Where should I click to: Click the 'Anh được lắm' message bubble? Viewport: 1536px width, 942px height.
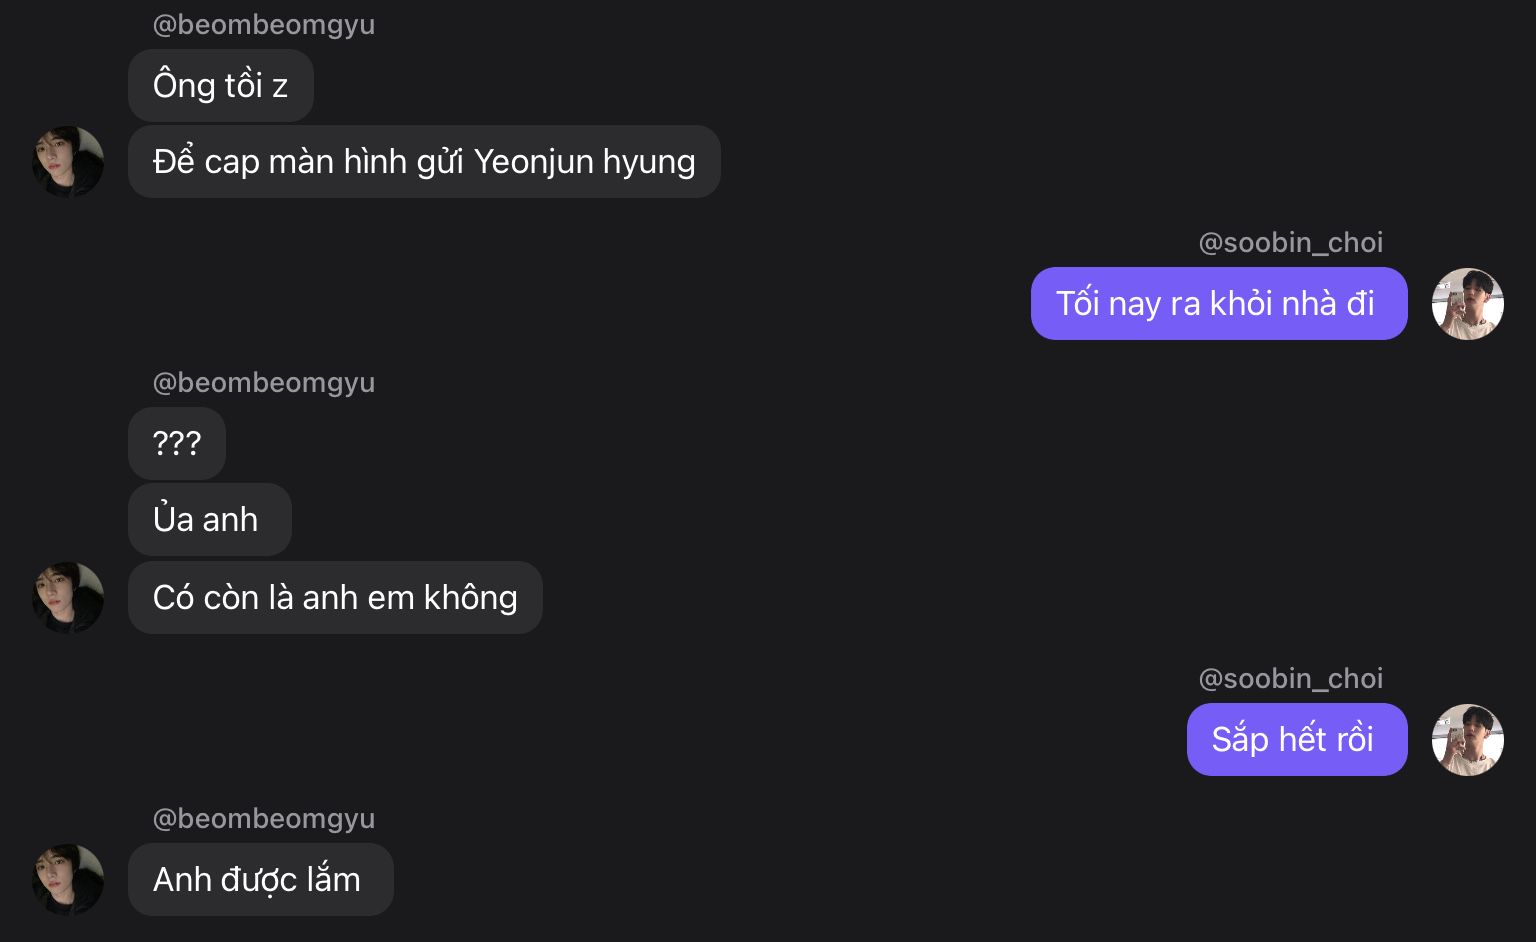[260, 880]
